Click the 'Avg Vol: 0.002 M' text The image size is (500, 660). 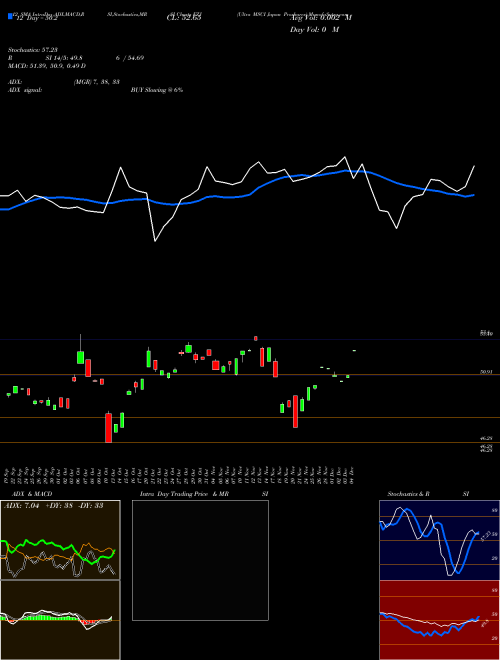321,17
